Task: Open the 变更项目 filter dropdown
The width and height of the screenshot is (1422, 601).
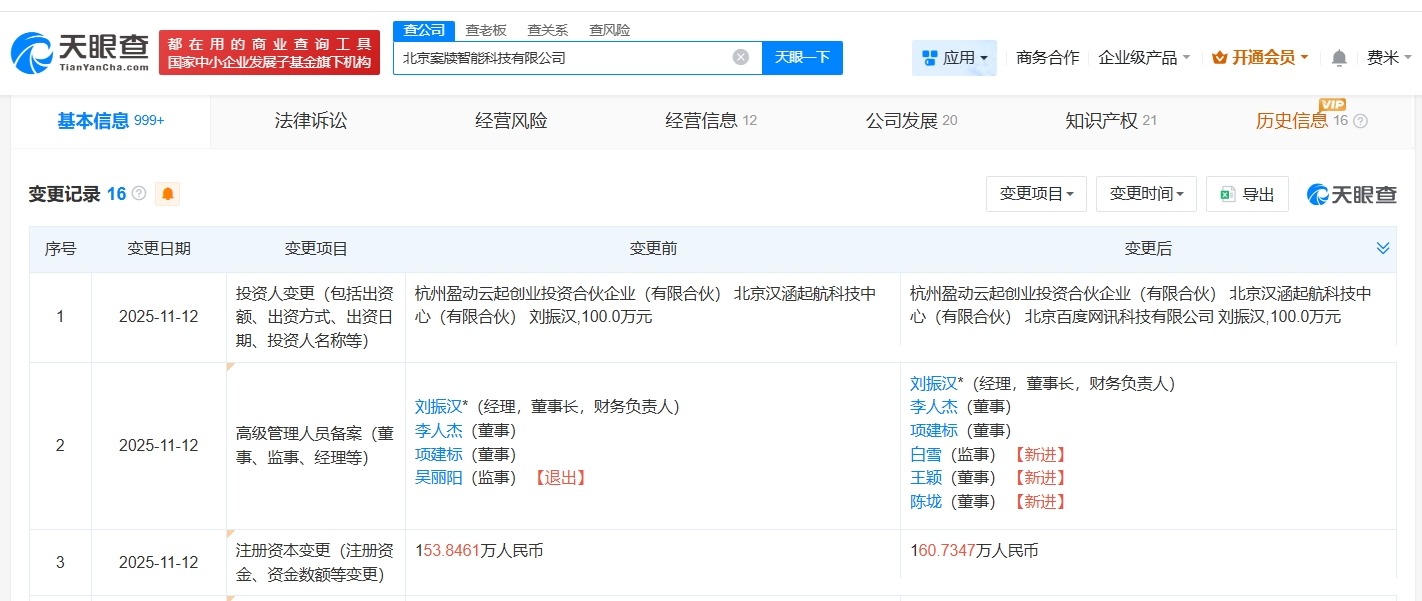Action: (x=1036, y=194)
